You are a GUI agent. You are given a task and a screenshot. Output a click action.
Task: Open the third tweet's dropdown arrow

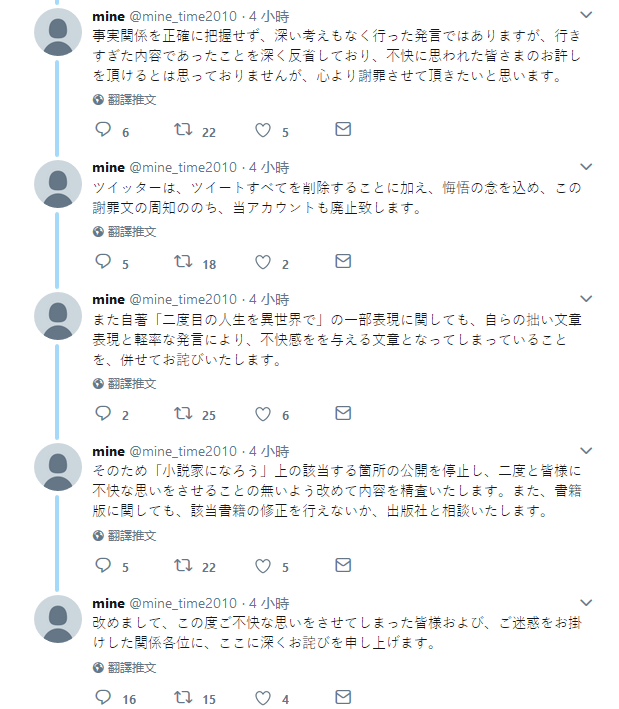tap(586, 299)
